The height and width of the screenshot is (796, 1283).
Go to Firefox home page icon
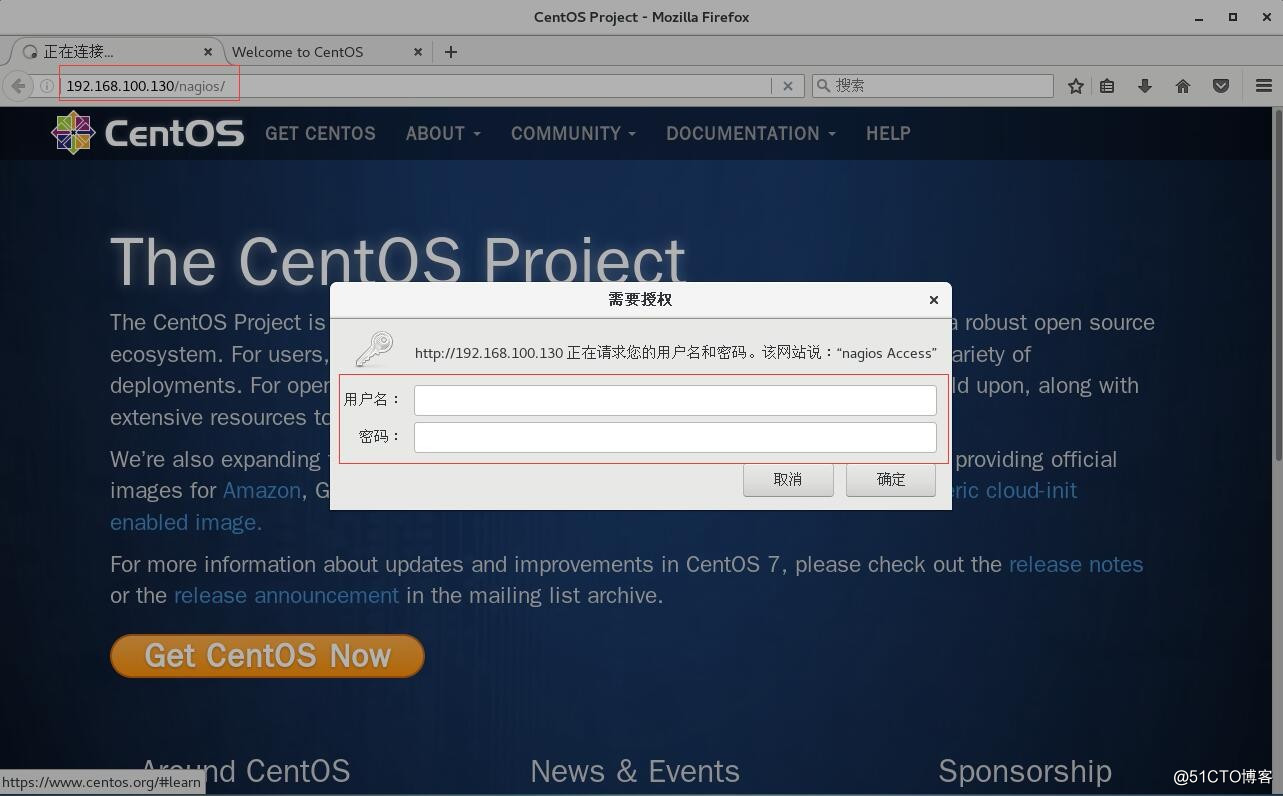pos(1183,86)
